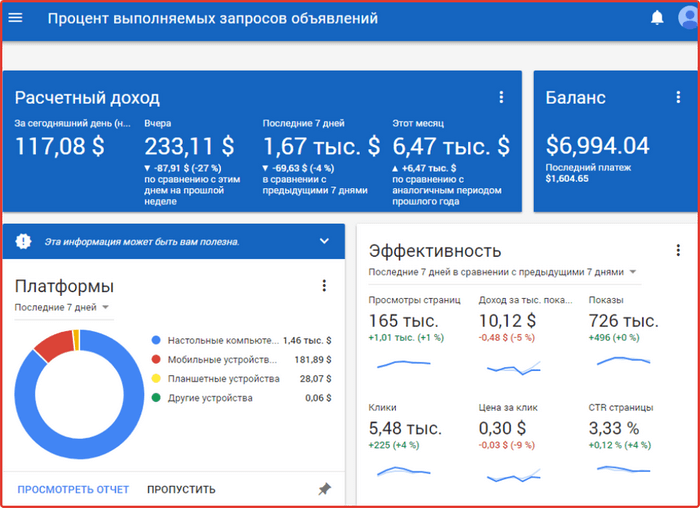Open Платформы period dropdown Последние 7 дней
The height and width of the screenshot is (508, 700).
pyautogui.click(x=62, y=307)
